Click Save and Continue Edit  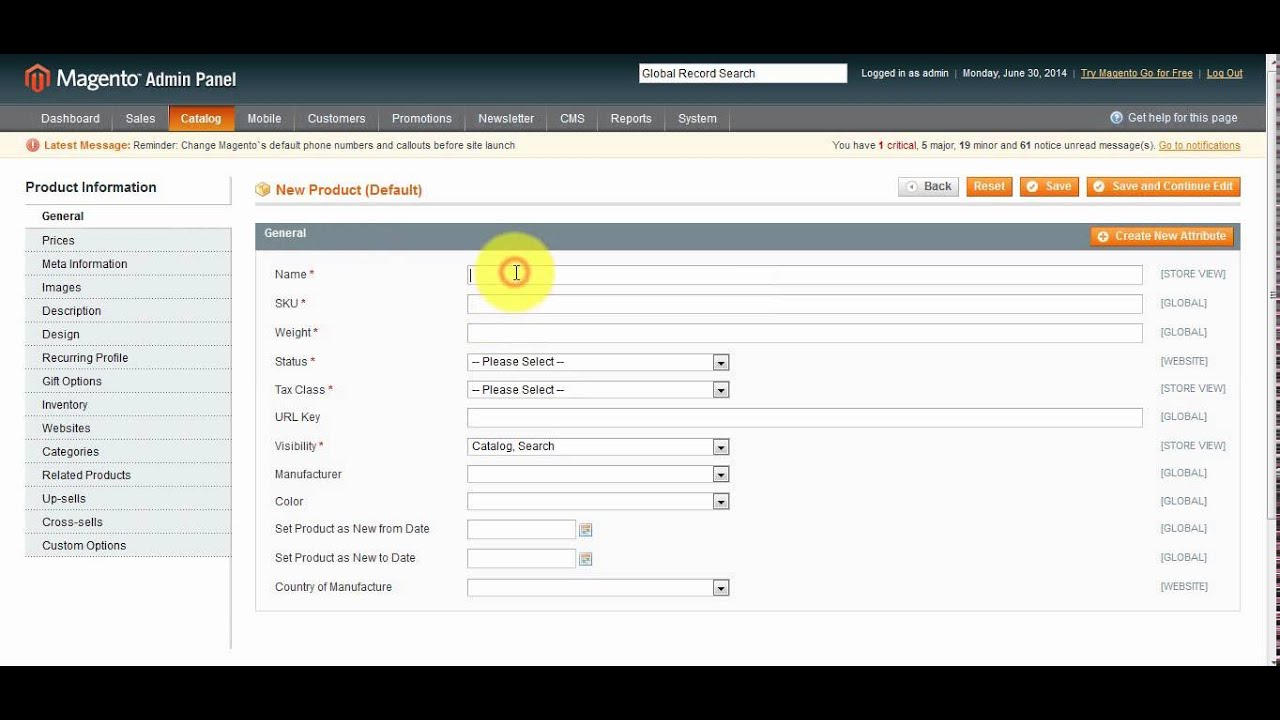click(x=1163, y=187)
